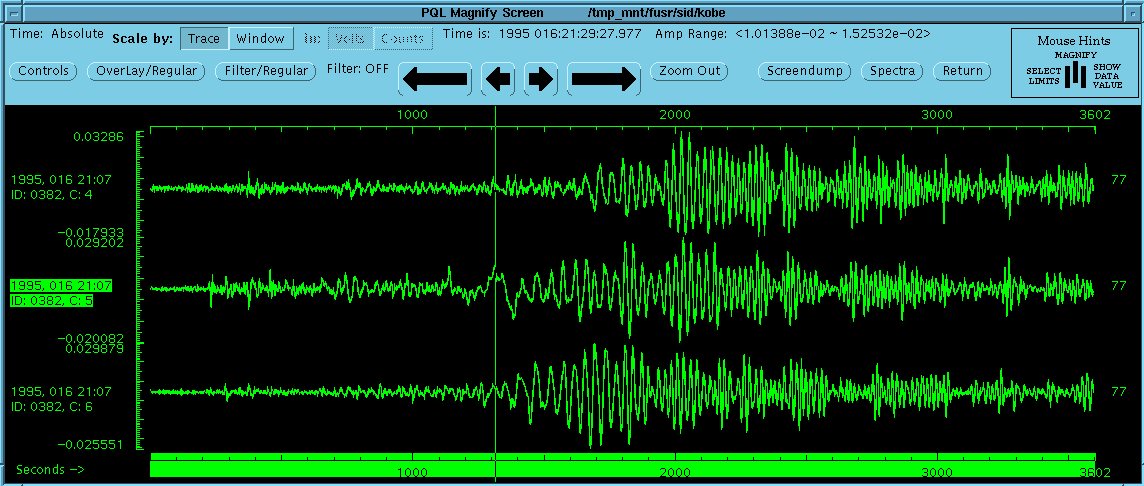1144x486 pixels.
Task: Click the Filter/Regular button
Action: coord(266,71)
